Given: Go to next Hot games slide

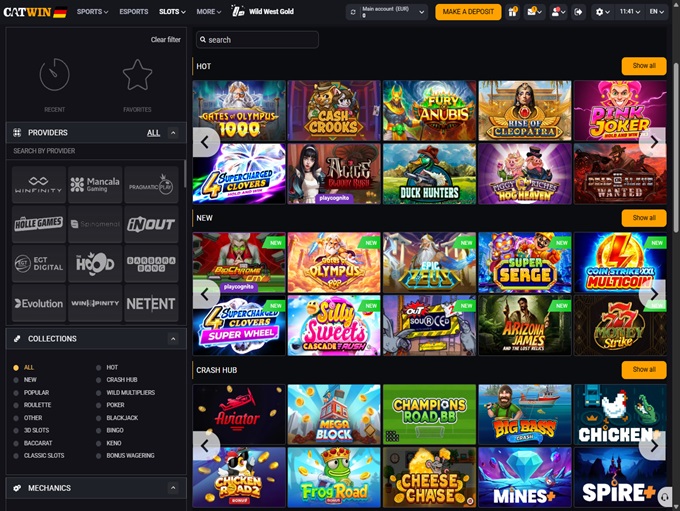Looking at the screenshot, I should click(653, 142).
